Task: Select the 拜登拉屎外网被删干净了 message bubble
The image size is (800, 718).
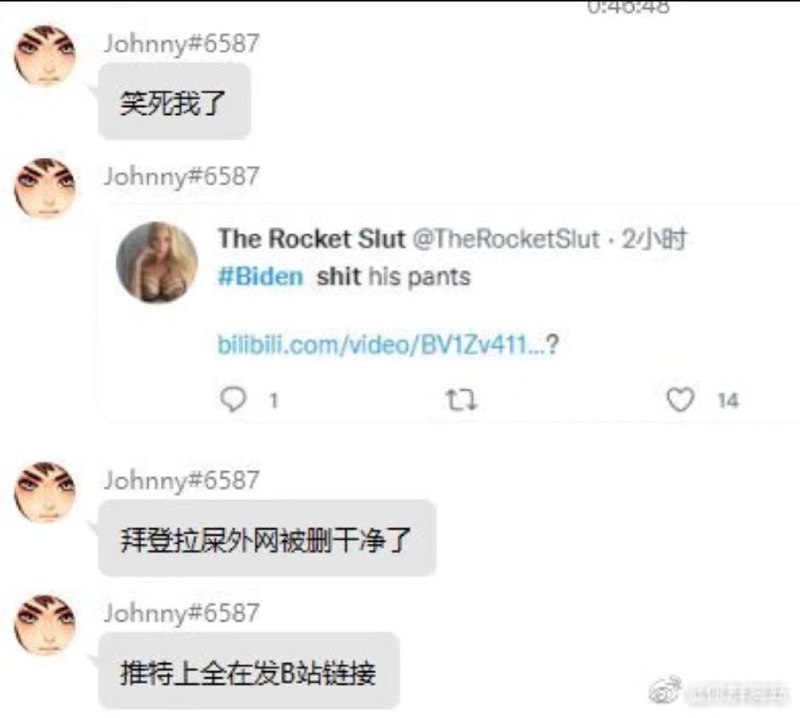Action: coord(267,538)
